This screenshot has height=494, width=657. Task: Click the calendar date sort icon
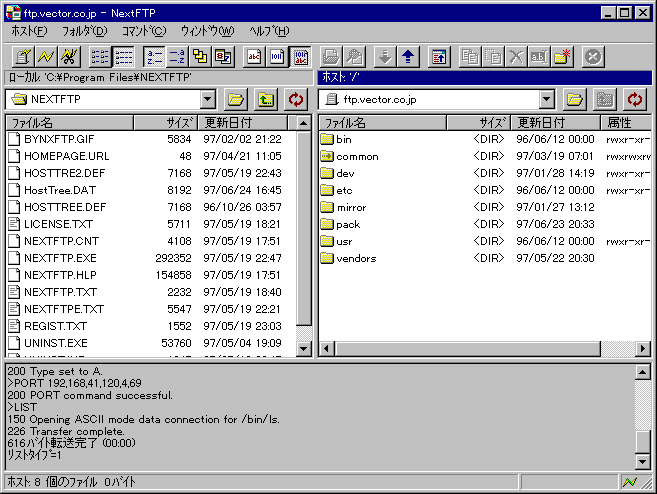pyautogui.click(x=223, y=57)
